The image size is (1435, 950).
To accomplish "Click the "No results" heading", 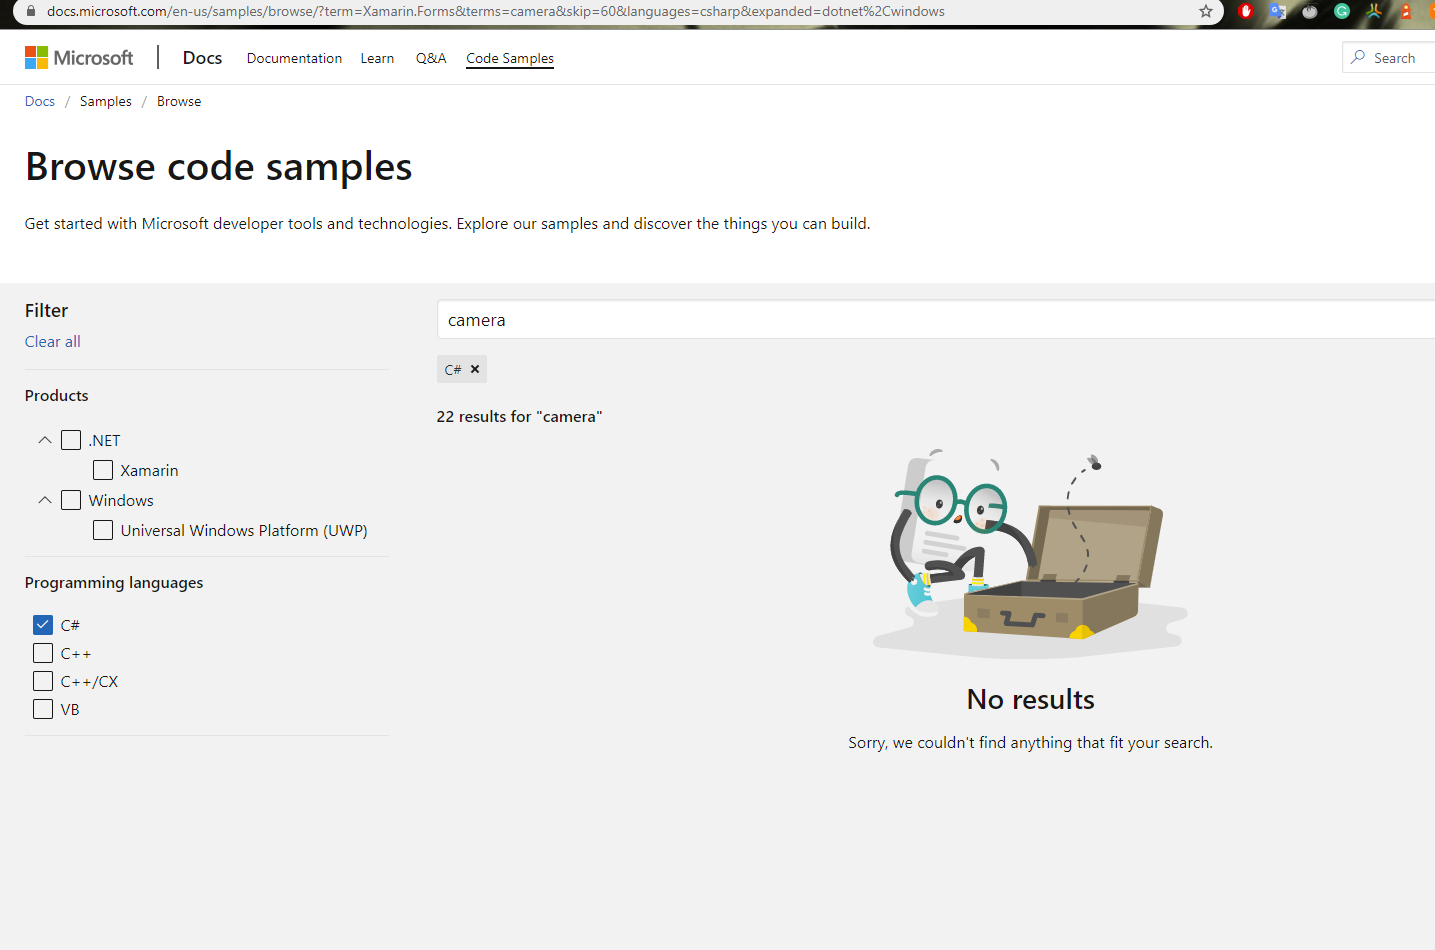I will pyautogui.click(x=1031, y=699).
